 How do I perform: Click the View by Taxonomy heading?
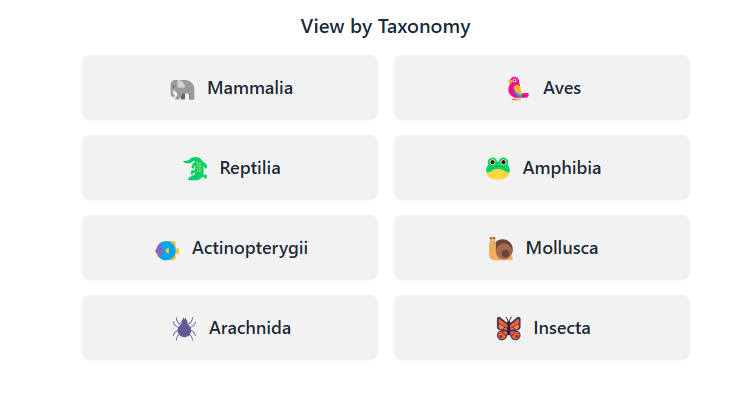pyautogui.click(x=386, y=27)
